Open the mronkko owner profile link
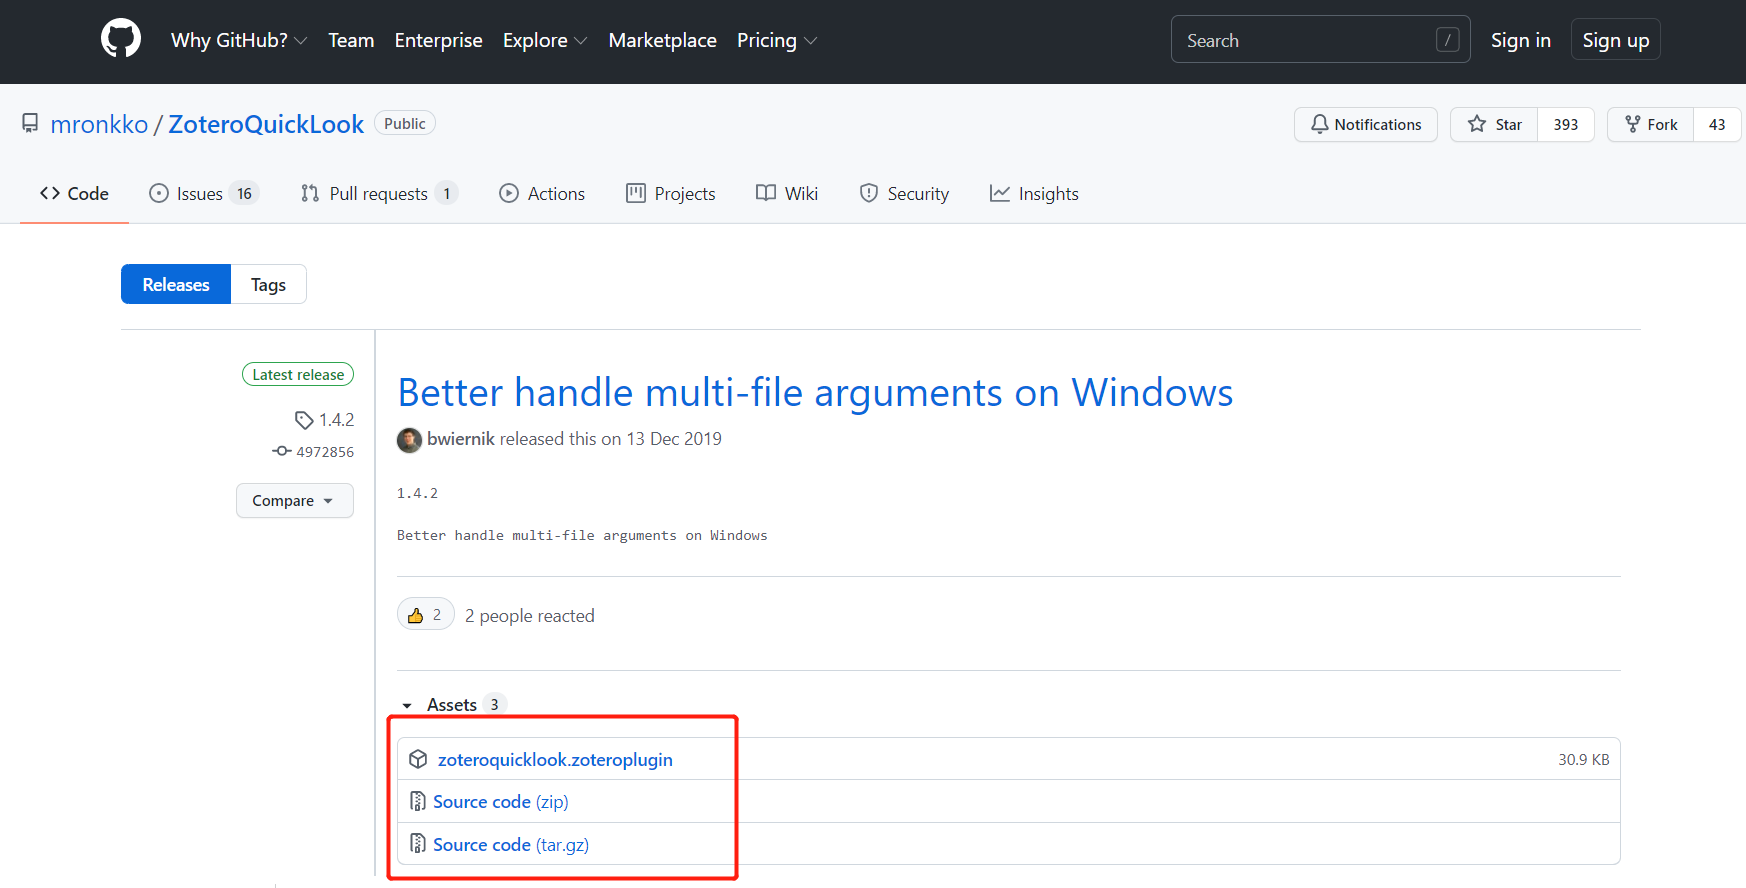This screenshot has height=888, width=1746. point(99,124)
